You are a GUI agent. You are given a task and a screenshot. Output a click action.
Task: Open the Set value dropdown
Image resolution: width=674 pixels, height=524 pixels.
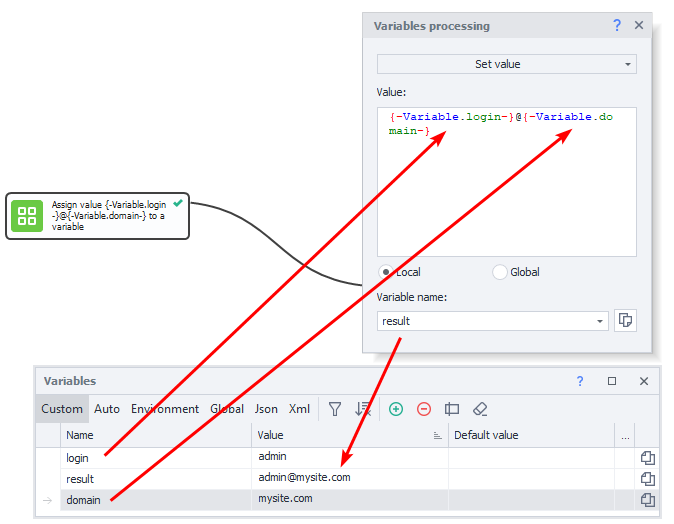[x=506, y=64]
